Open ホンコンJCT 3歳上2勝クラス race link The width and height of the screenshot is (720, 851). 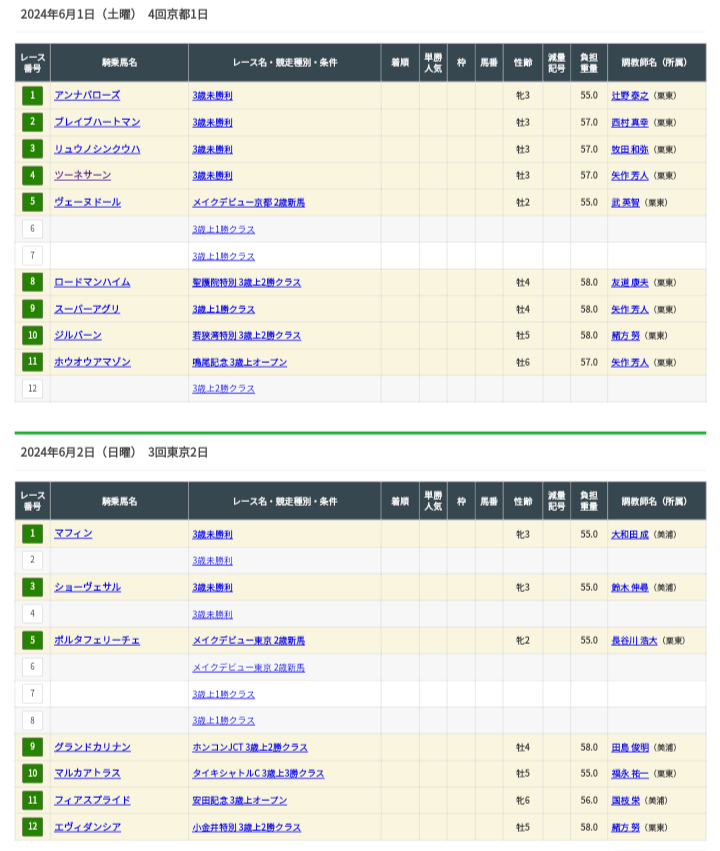[250, 747]
